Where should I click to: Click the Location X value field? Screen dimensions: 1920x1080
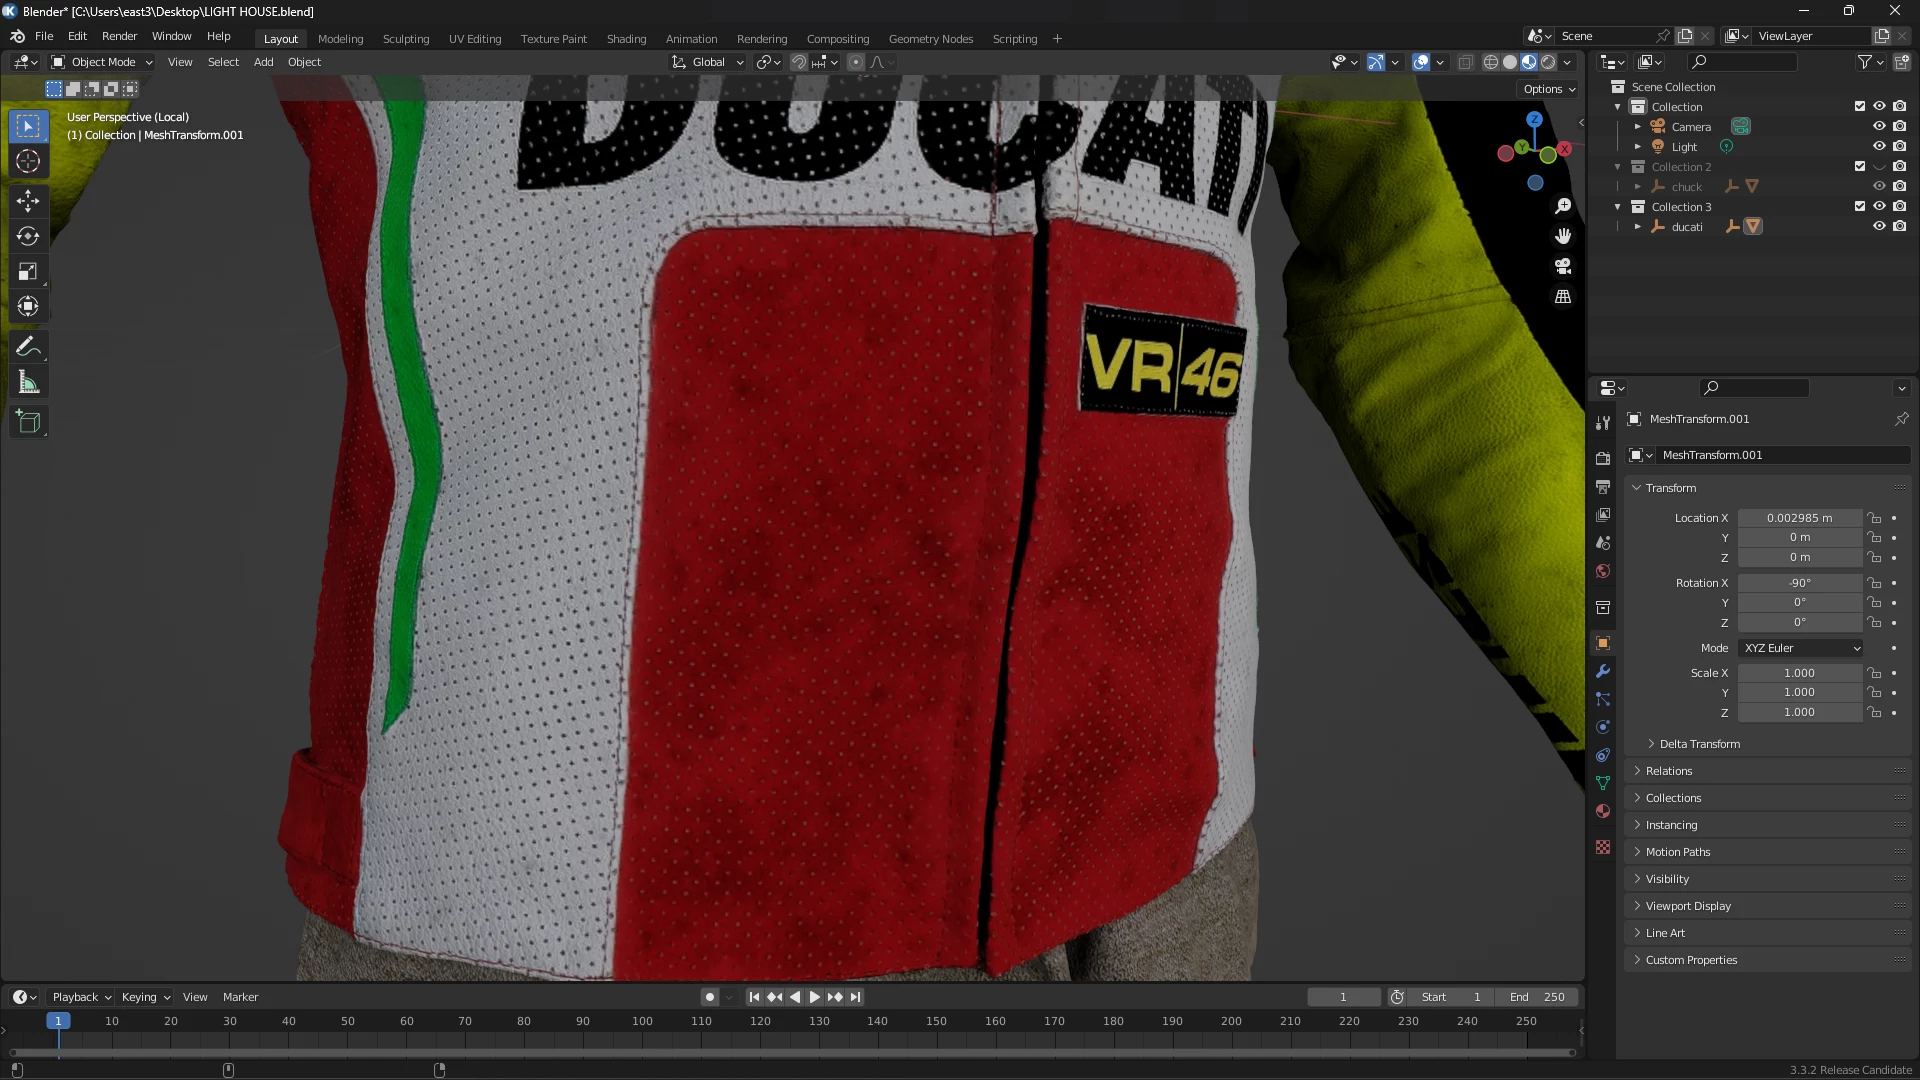pyautogui.click(x=1799, y=518)
